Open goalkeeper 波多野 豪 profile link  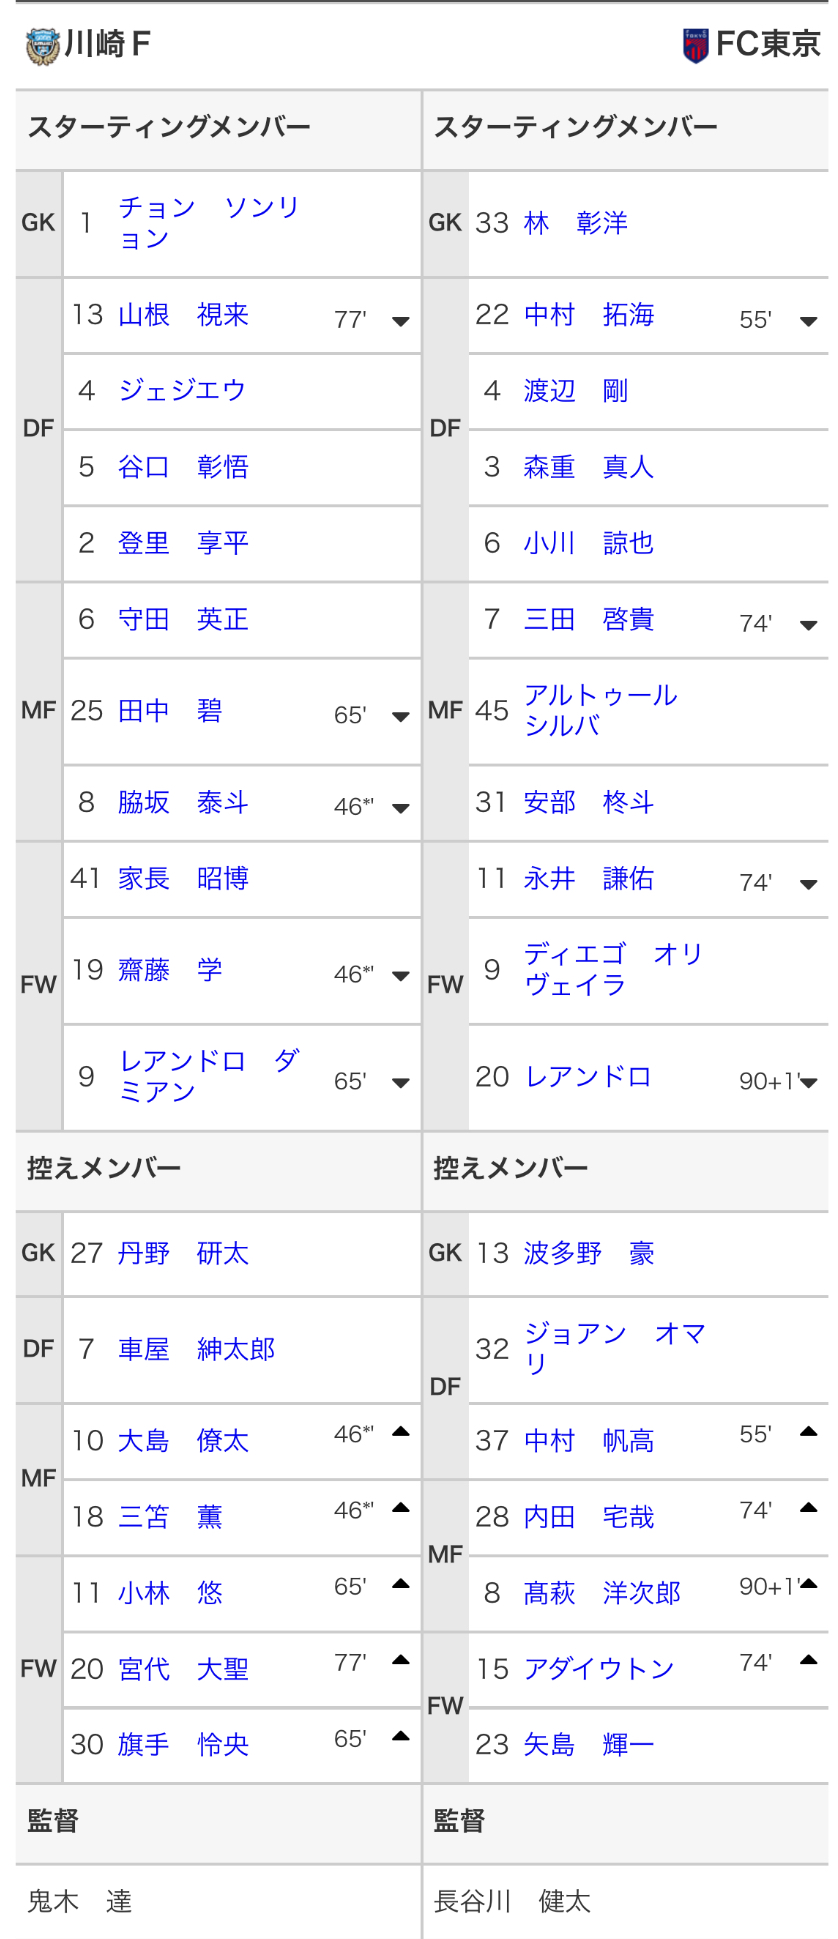588,1254
